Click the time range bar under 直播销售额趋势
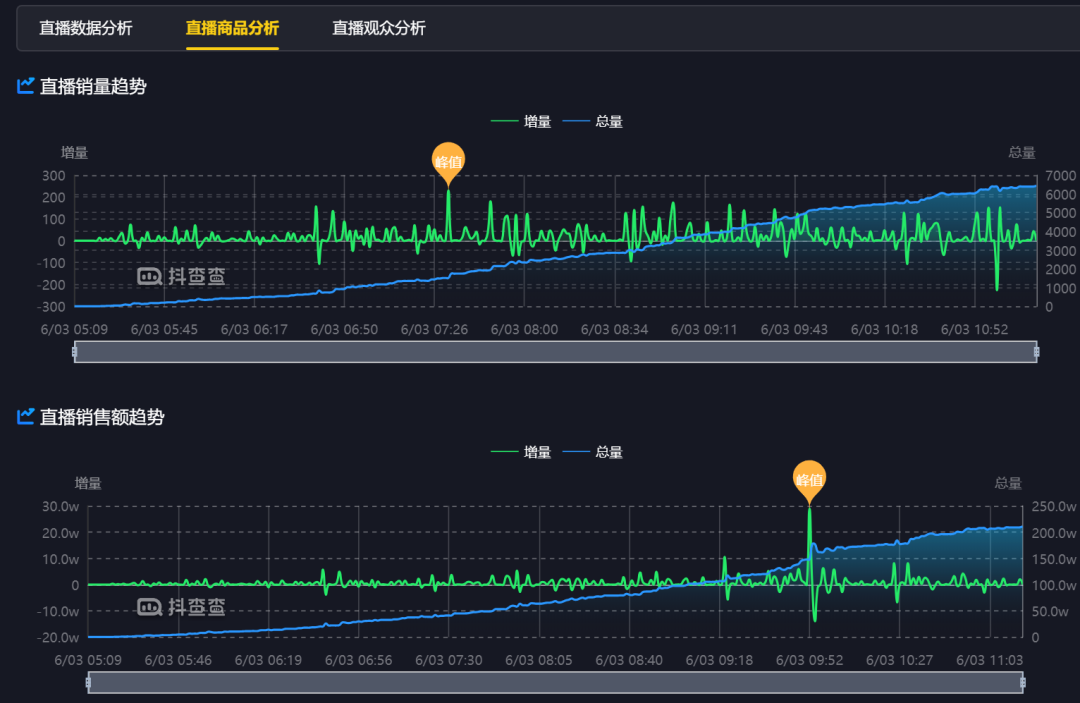The image size is (1080, 703). tap(555, 682)
